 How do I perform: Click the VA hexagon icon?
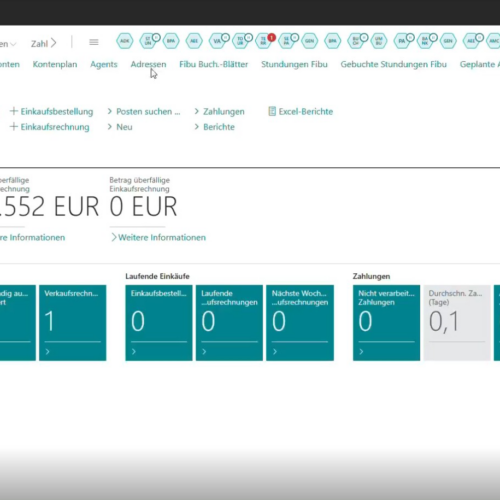click(x=218, y=41)
